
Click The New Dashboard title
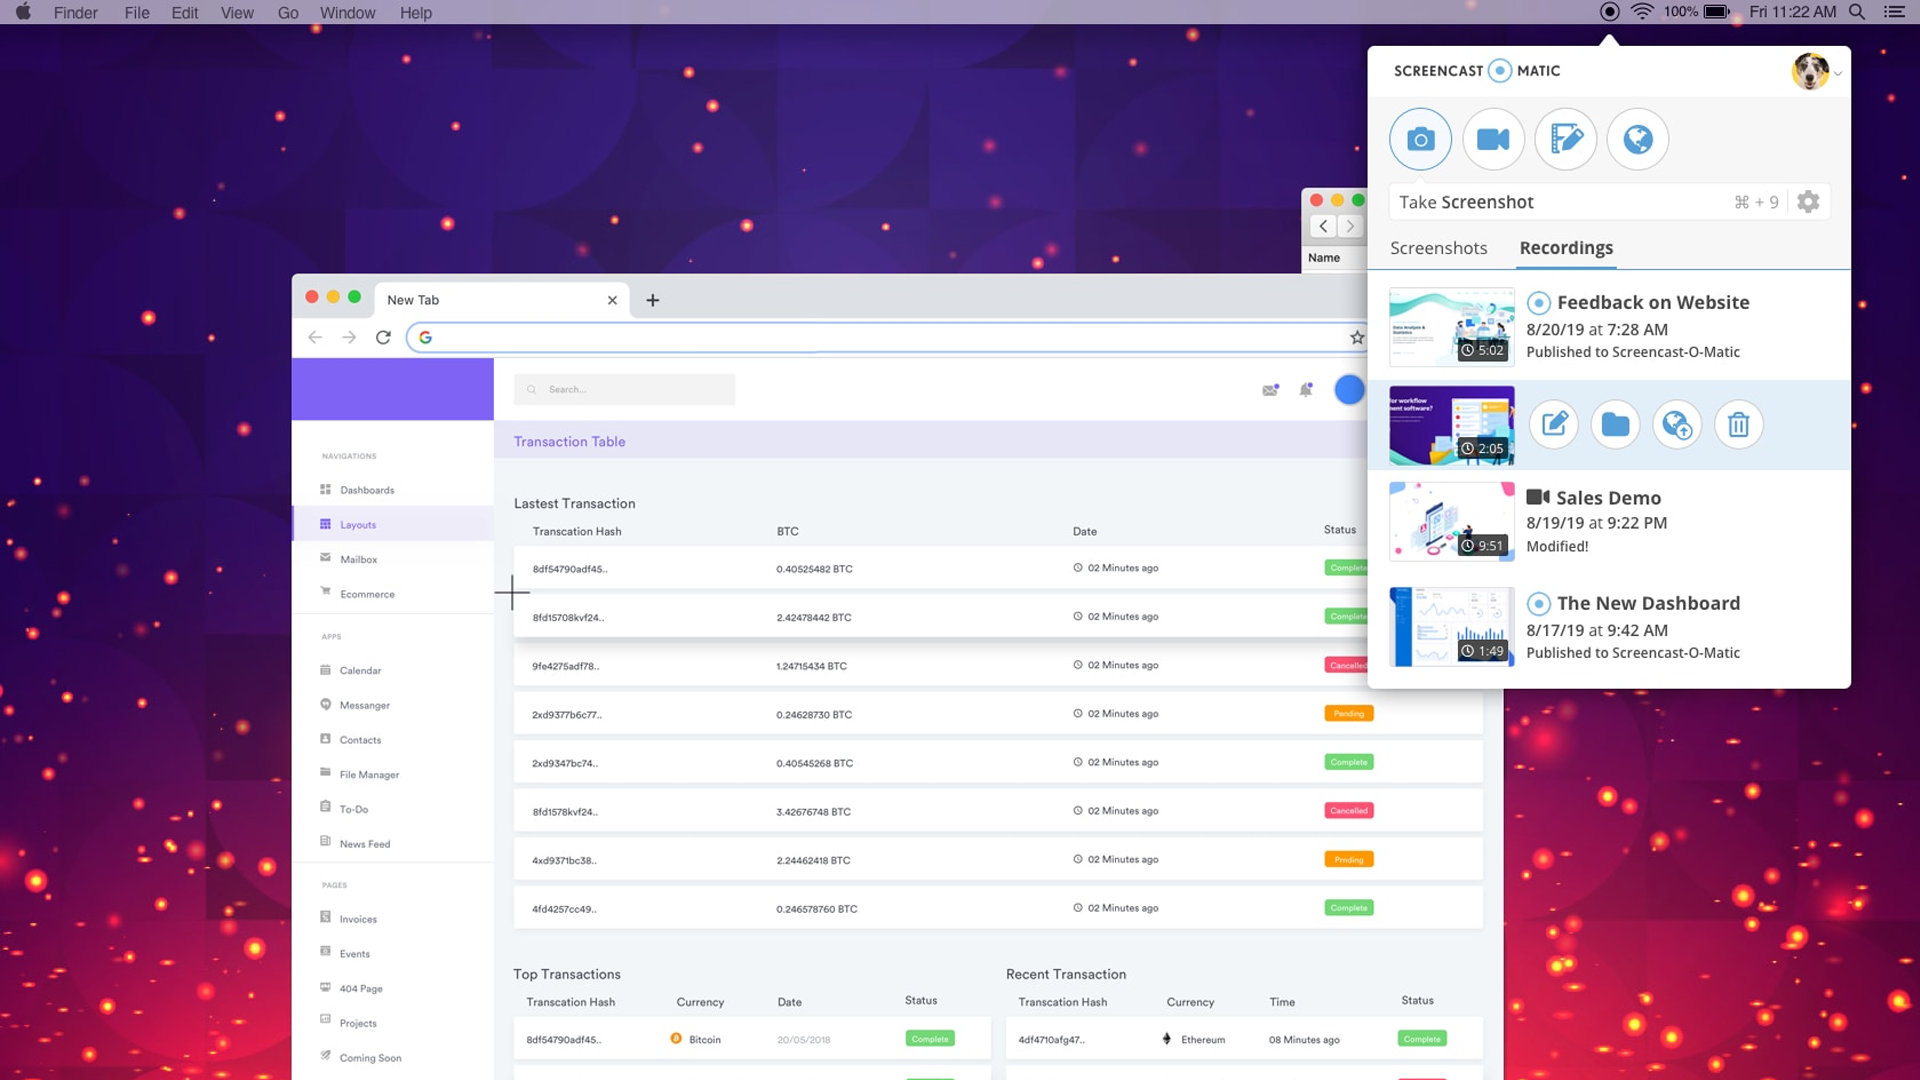[x=1648, y=603]
